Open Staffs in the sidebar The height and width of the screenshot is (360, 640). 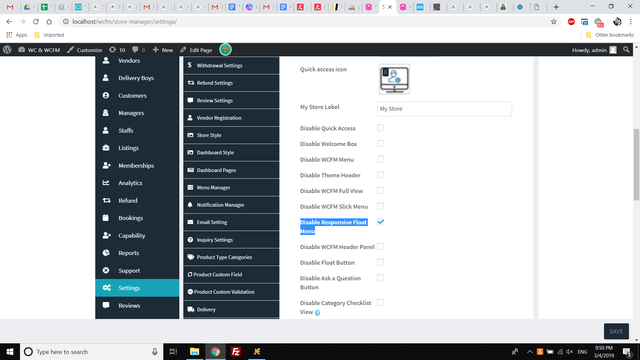[137, 131]
